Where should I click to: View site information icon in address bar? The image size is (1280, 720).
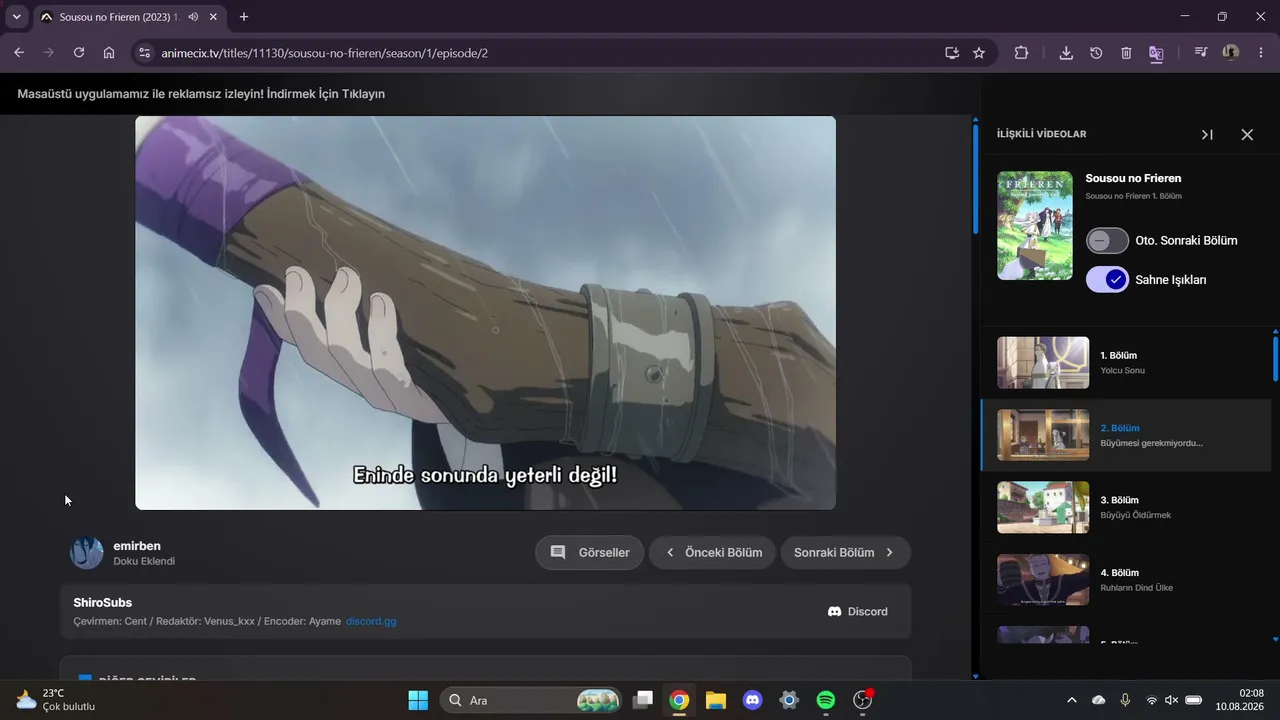[x=144, y=53]
